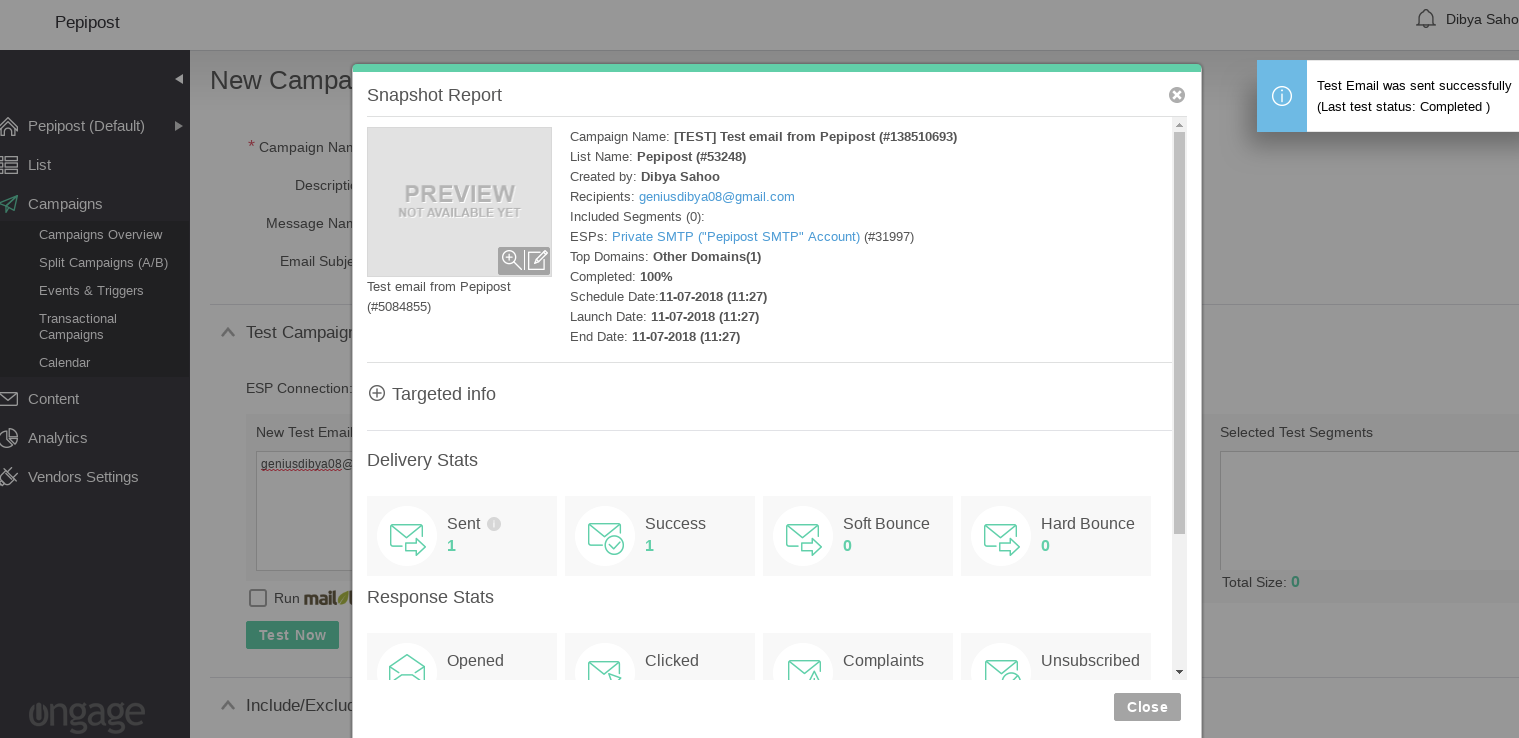Screen dimensions: 1519x738
Task: Click the info icon next to Sent
Action: pos(494,524)
